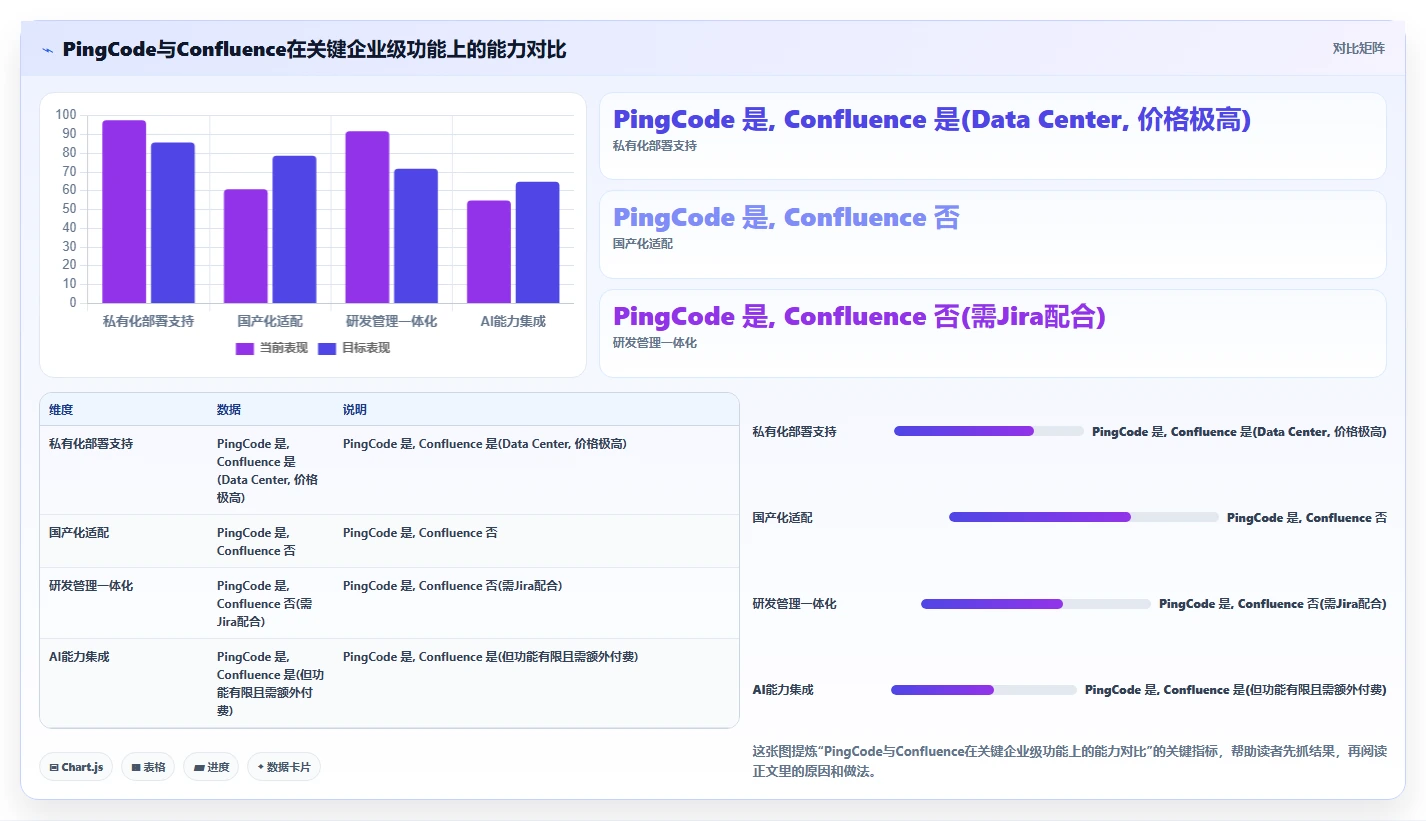This screenshot has height=821, width=1426.
Task: Toggle the 当前表现 legend item in chart
Action: click(x=271, y=348)
